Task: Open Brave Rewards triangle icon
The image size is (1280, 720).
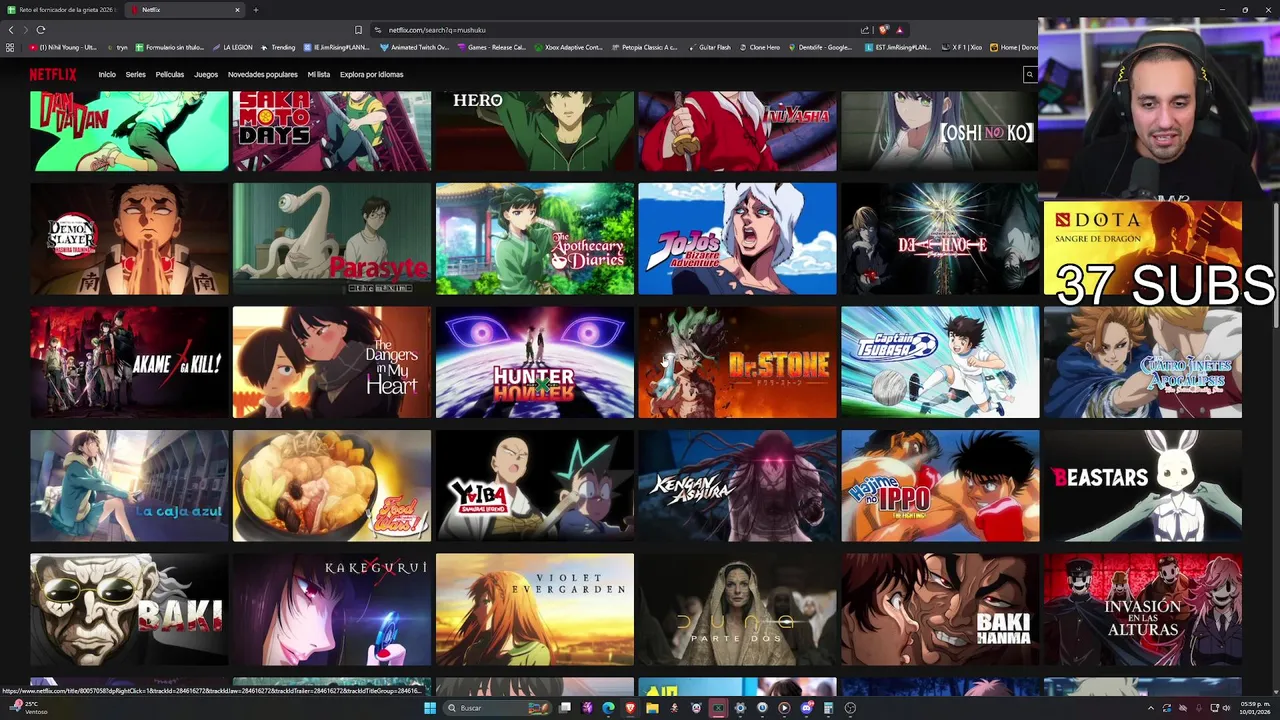Action: [x=899, y=30]
